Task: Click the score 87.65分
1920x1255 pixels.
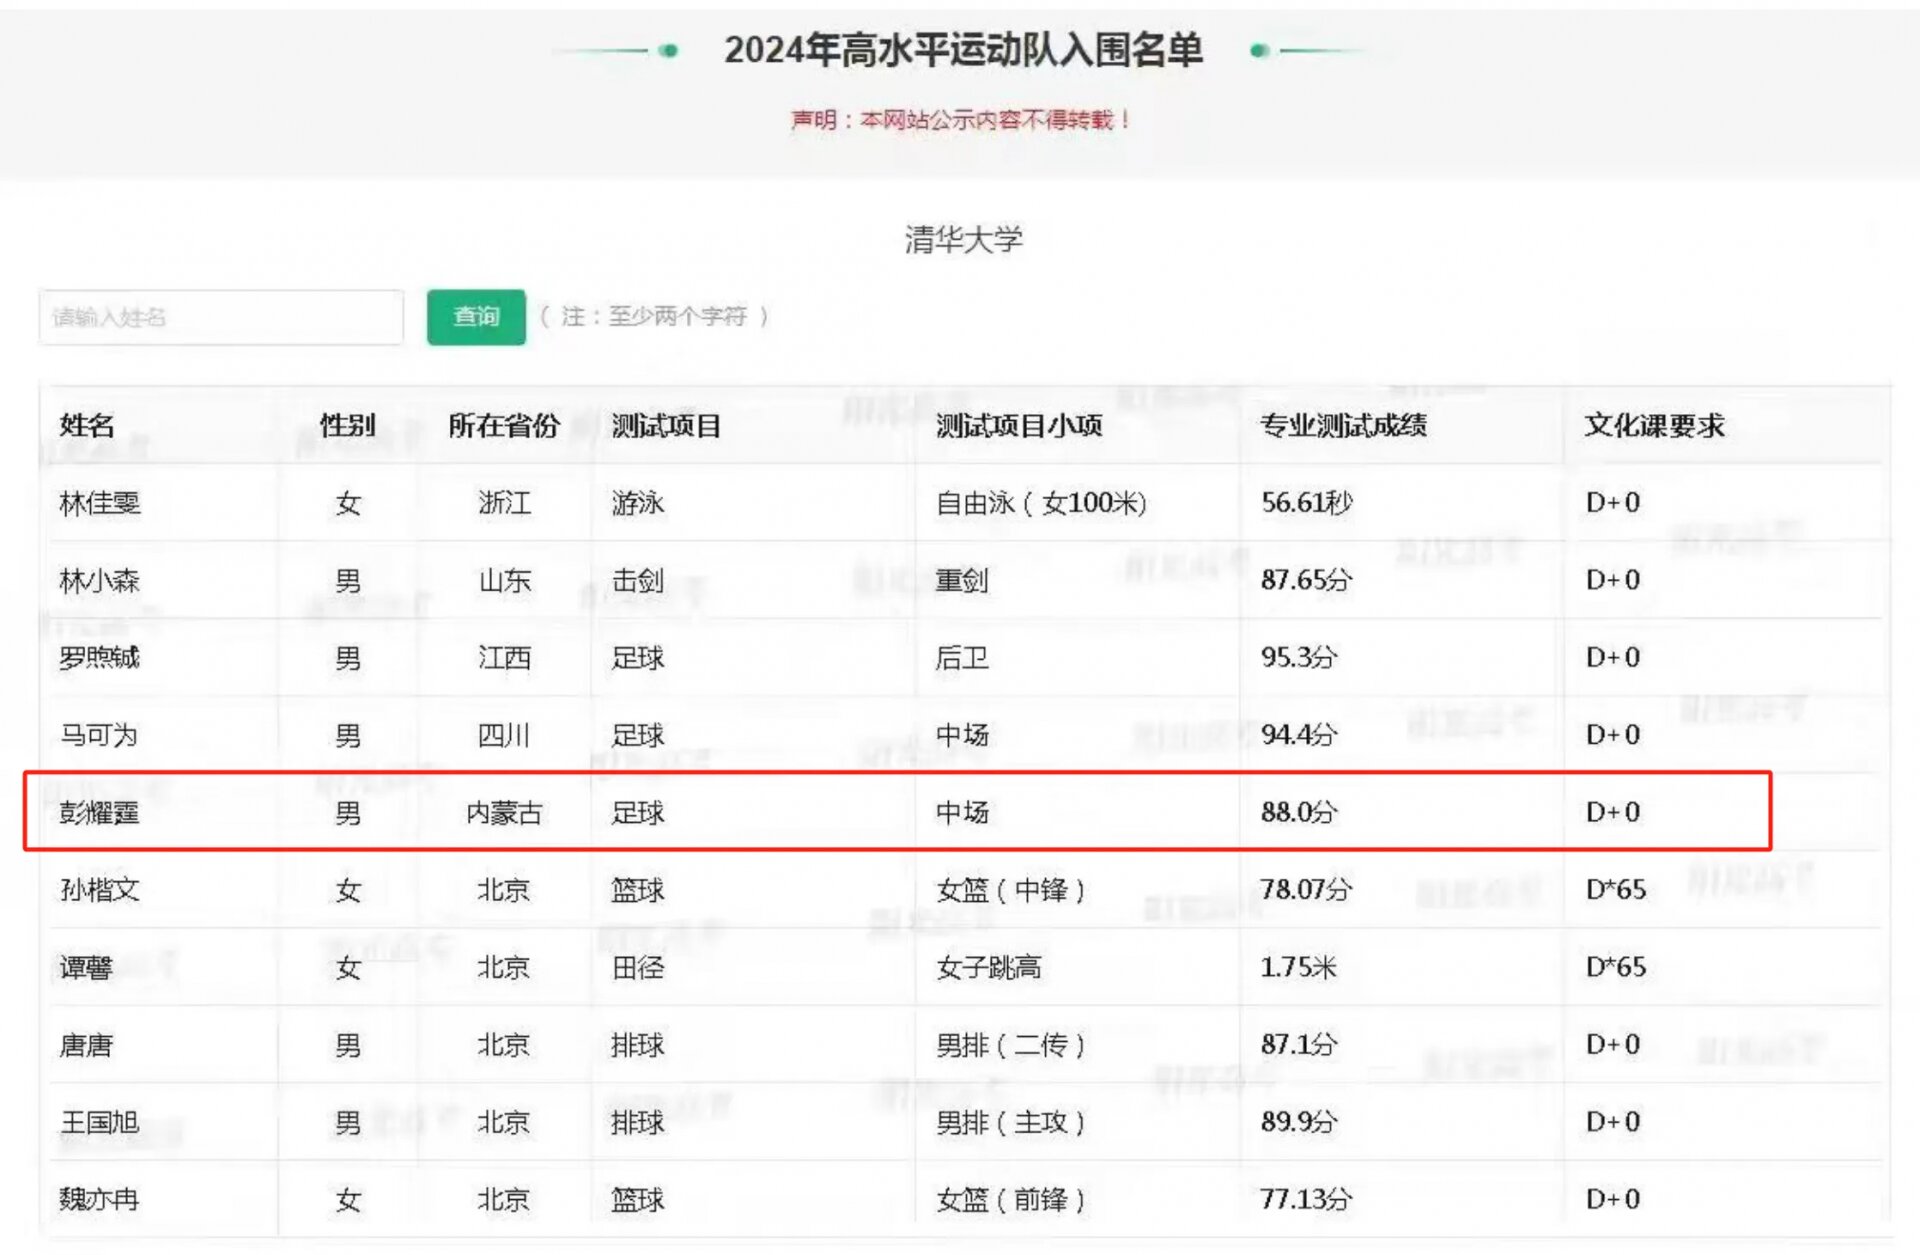Action: click(1307, 580)
